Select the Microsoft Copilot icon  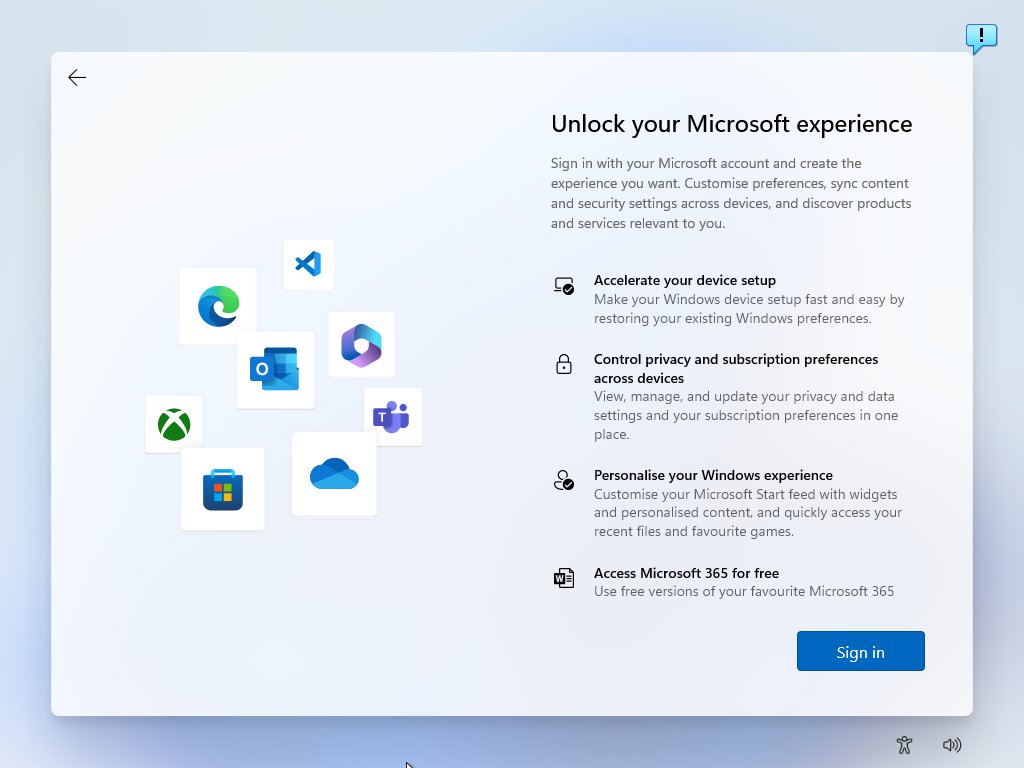(x=362, y=344)
